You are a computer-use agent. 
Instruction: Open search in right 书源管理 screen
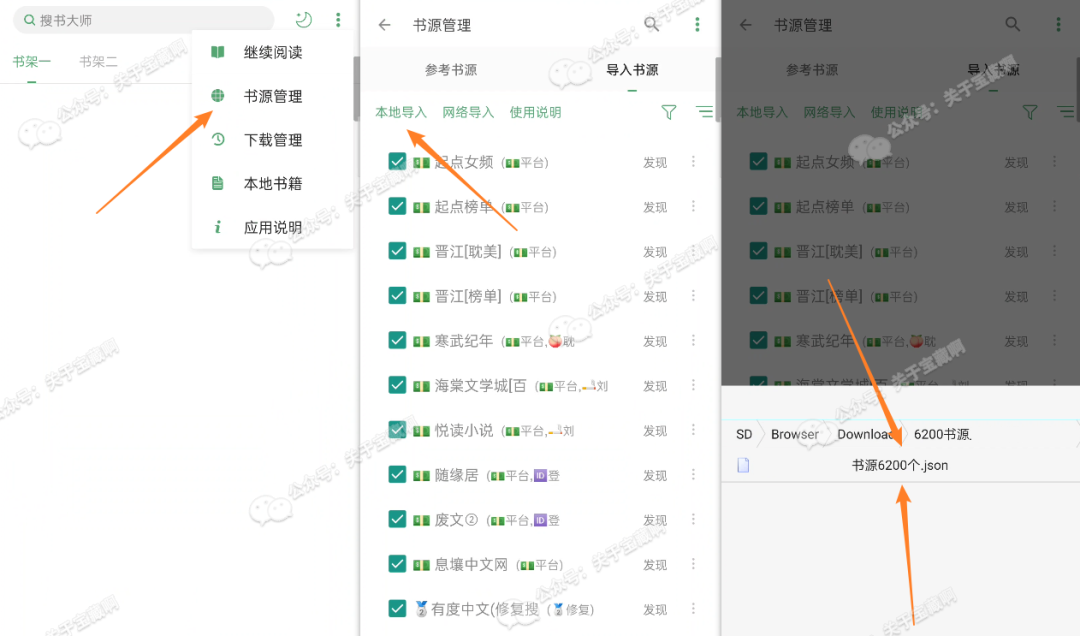(x=1012, y=25)
